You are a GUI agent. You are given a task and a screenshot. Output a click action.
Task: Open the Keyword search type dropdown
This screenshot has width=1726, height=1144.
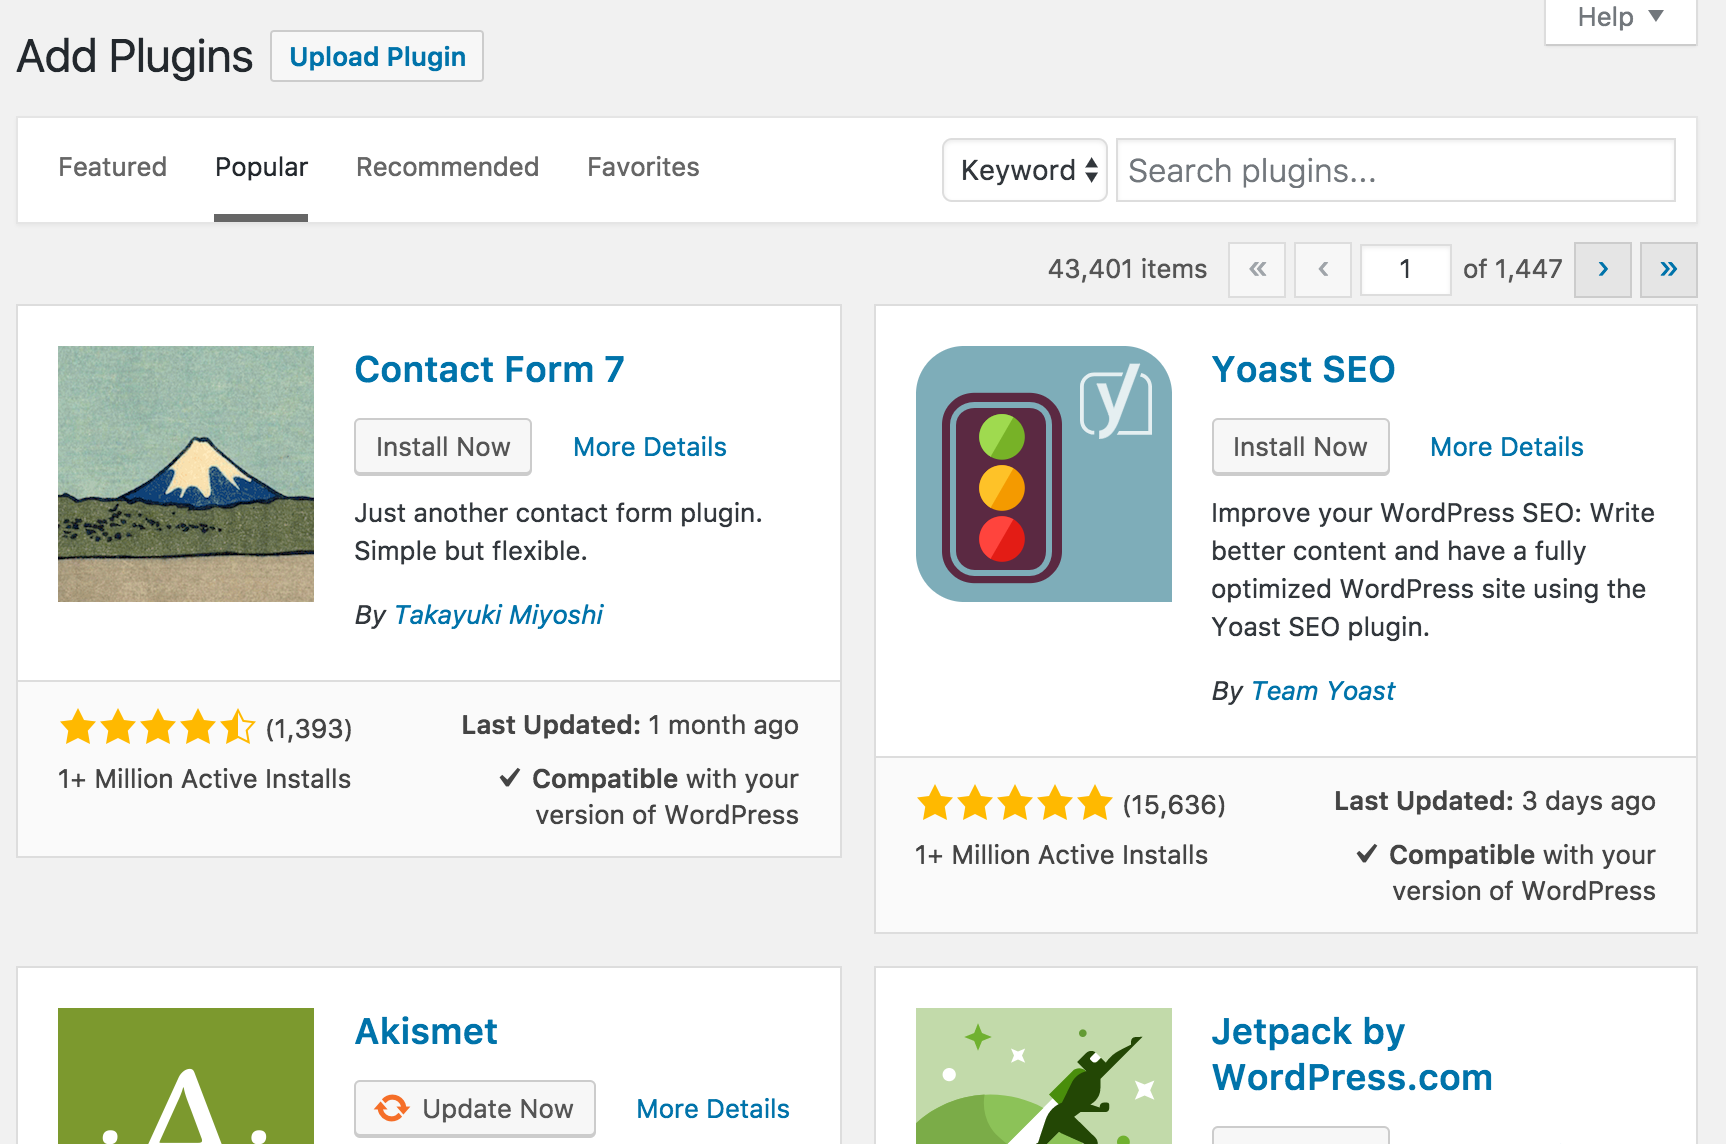tap(1025, 170)
